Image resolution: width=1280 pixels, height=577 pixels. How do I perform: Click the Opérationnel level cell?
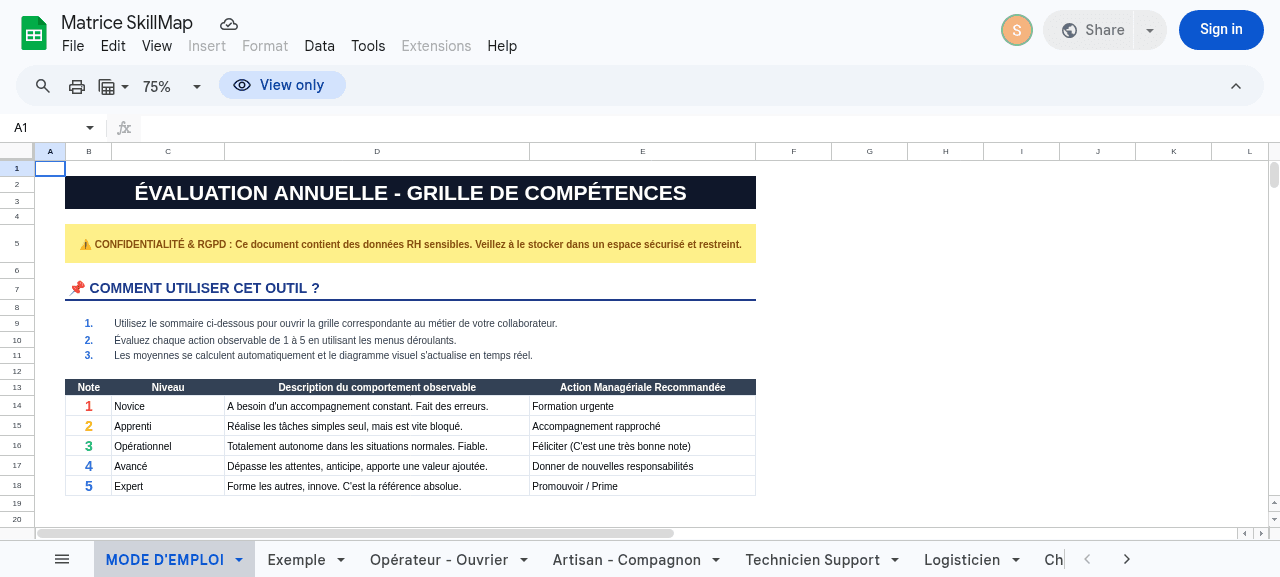(168, 446)
